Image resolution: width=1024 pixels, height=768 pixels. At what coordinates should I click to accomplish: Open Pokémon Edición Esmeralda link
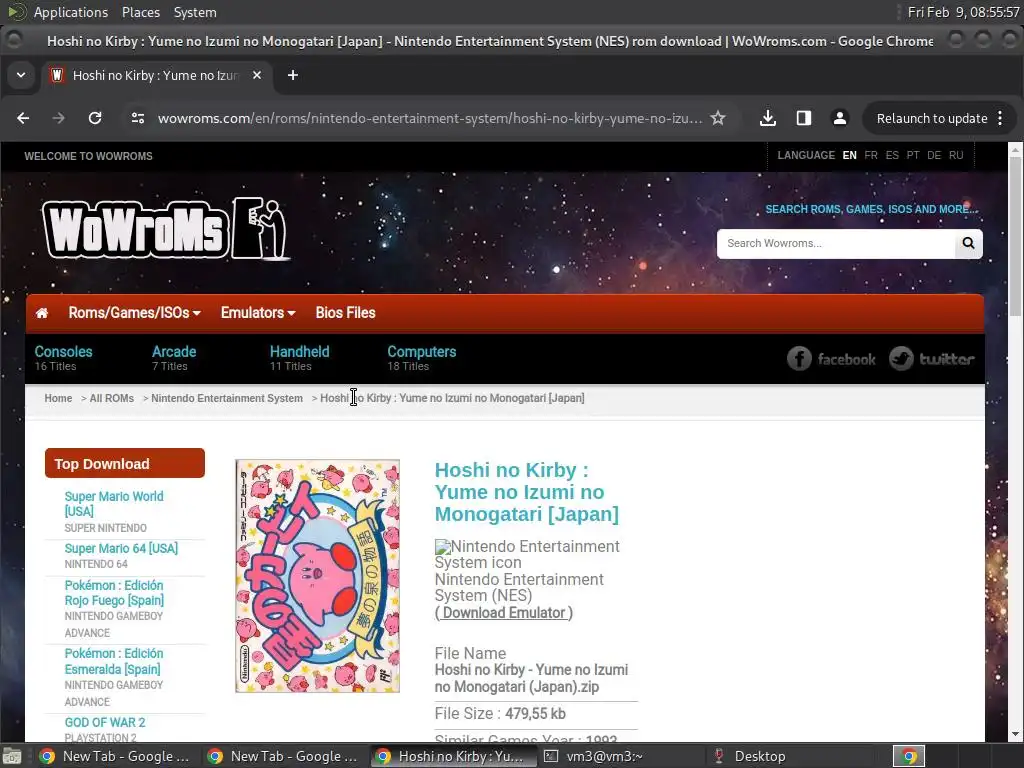tap(114, 661)
